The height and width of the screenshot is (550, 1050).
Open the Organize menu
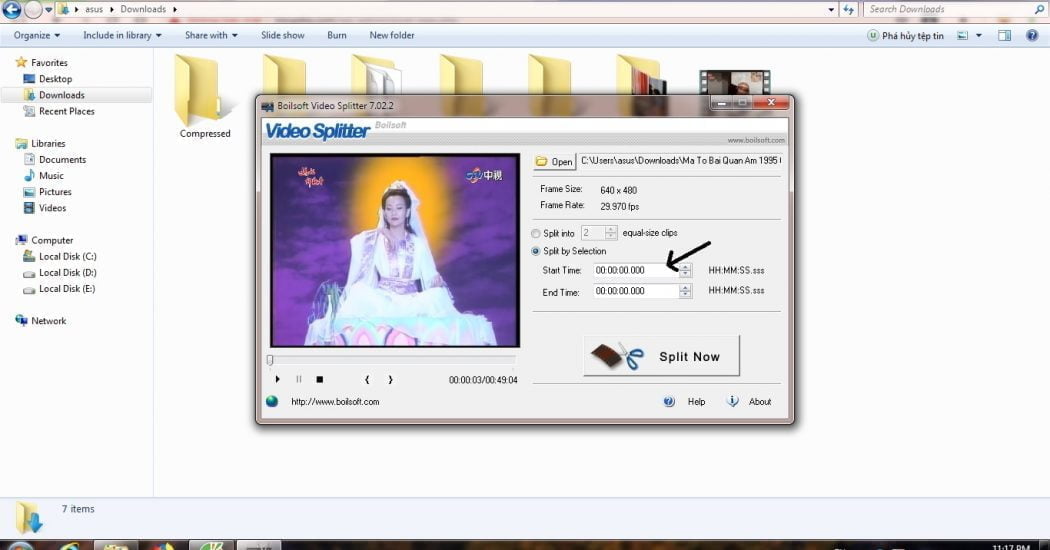pyautogui.click(x=37, y=36)
